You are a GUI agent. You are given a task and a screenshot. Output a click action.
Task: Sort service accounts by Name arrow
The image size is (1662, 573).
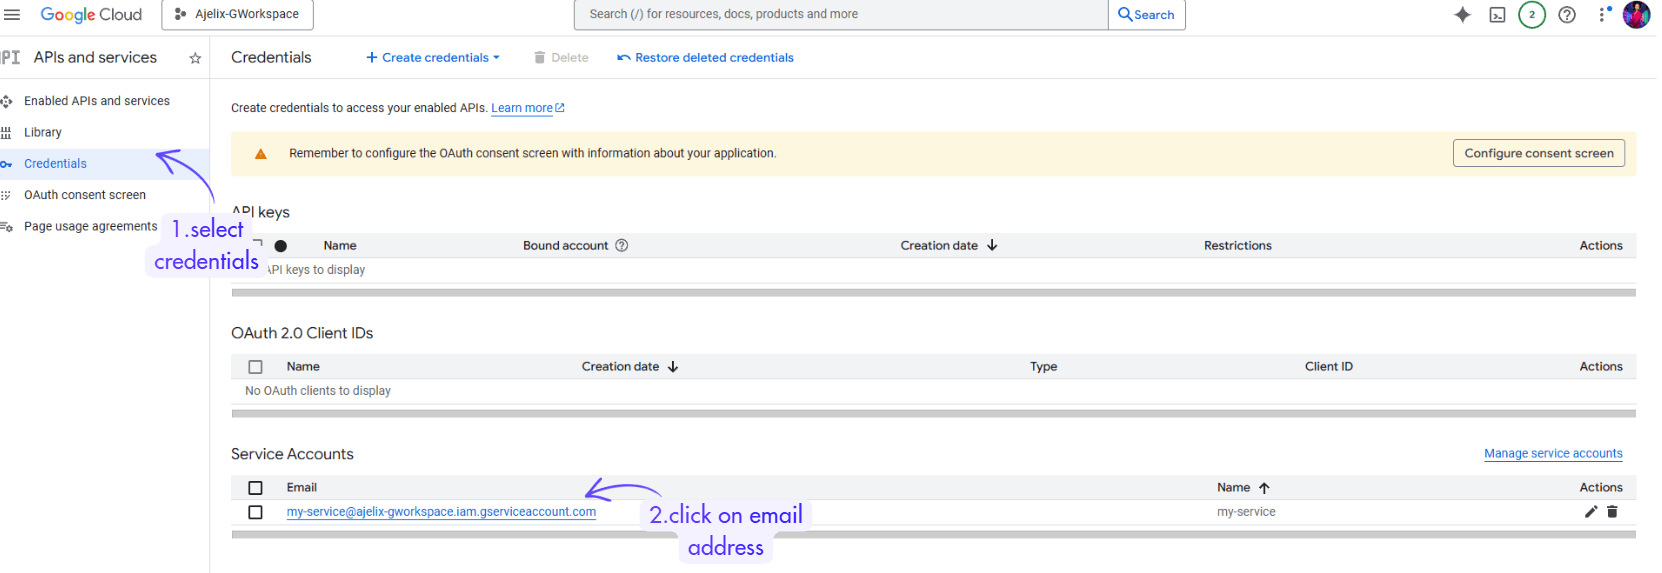(1264, 488)
